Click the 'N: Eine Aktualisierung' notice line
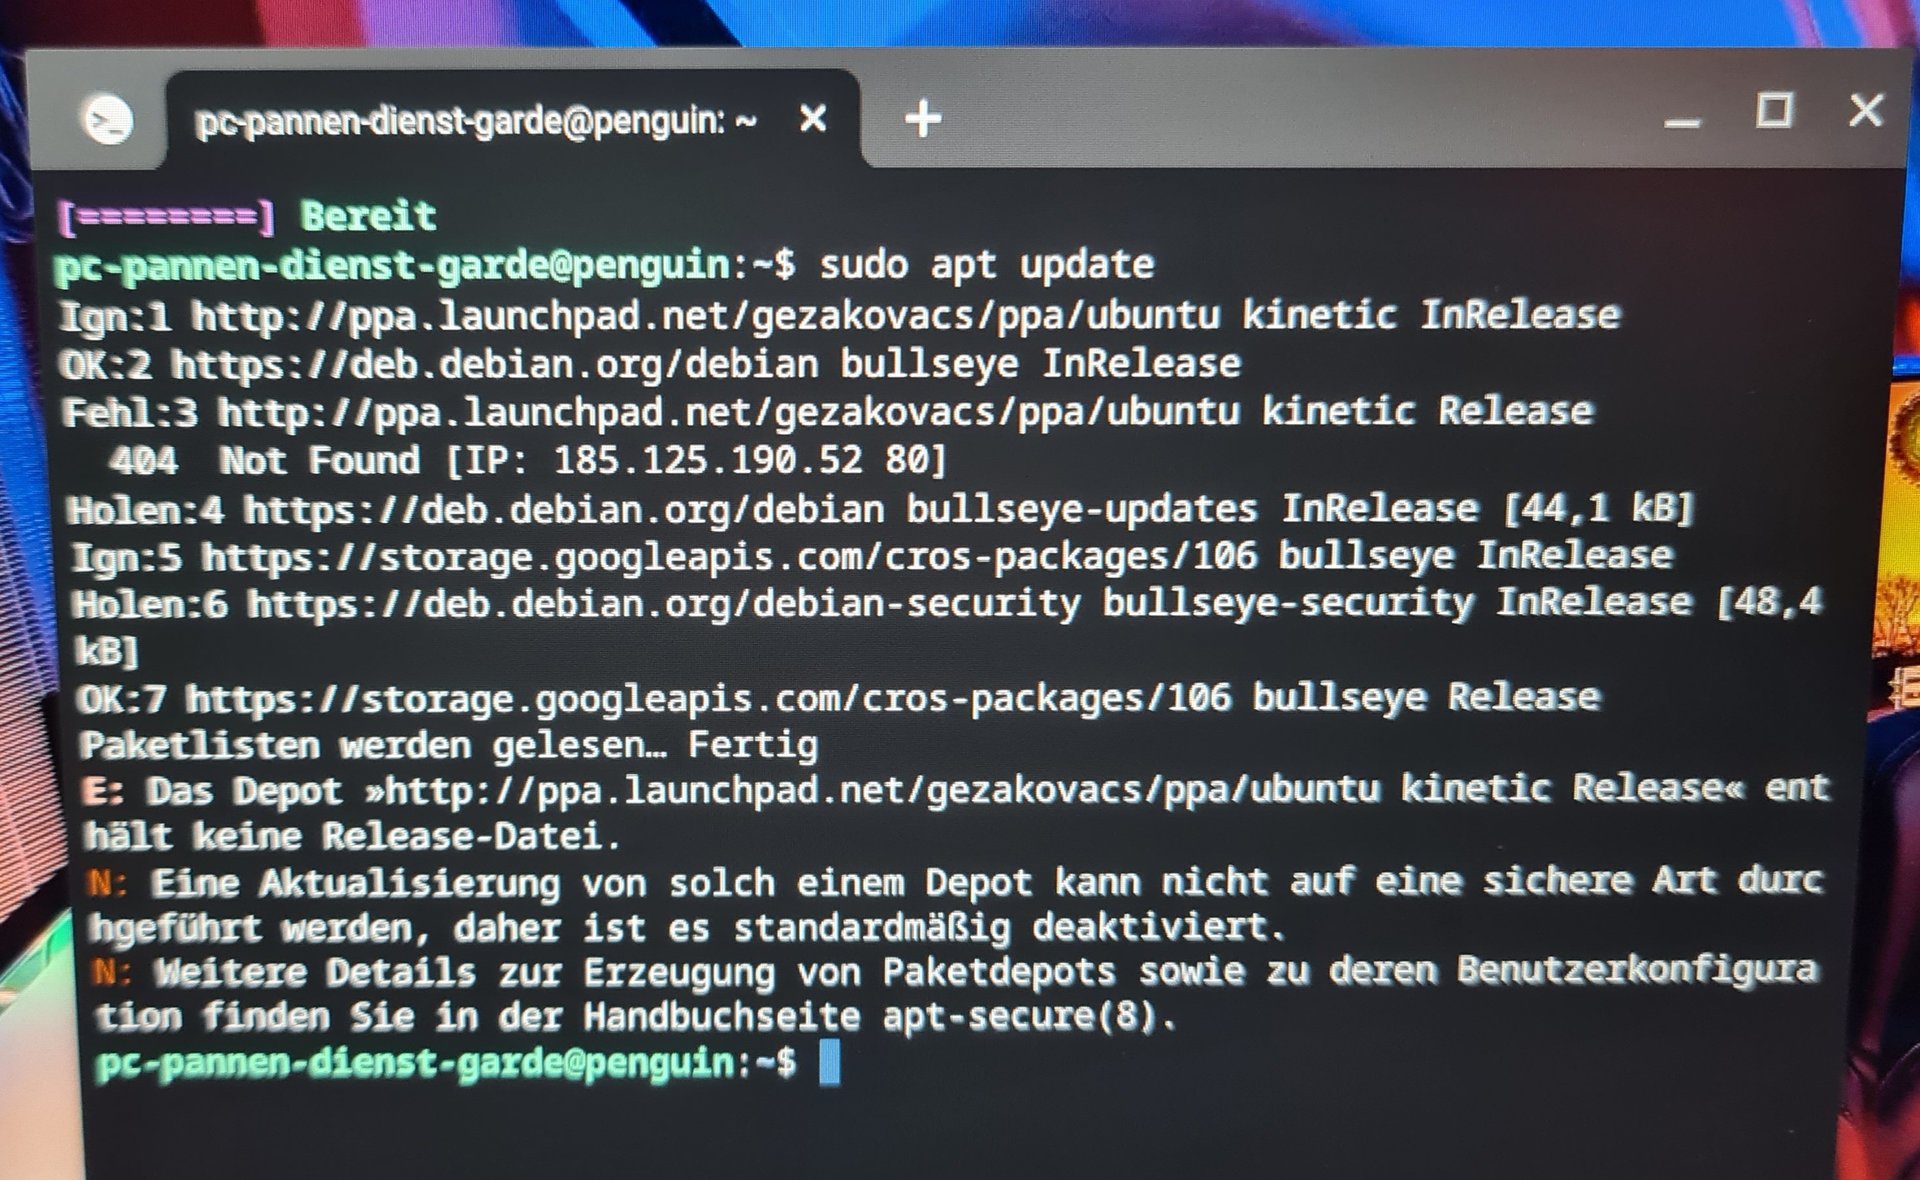1920x1180 pixels. click(956, 882)
